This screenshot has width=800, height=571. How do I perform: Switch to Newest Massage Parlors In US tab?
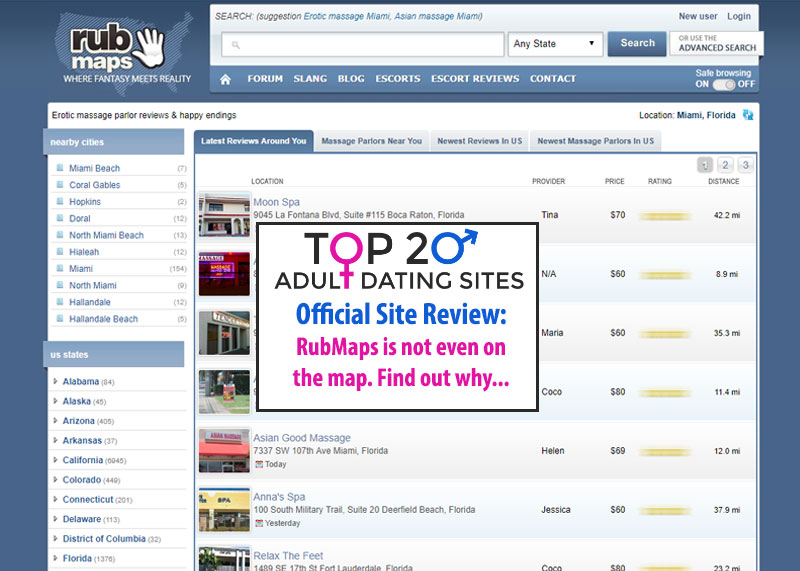coord(595,141)
